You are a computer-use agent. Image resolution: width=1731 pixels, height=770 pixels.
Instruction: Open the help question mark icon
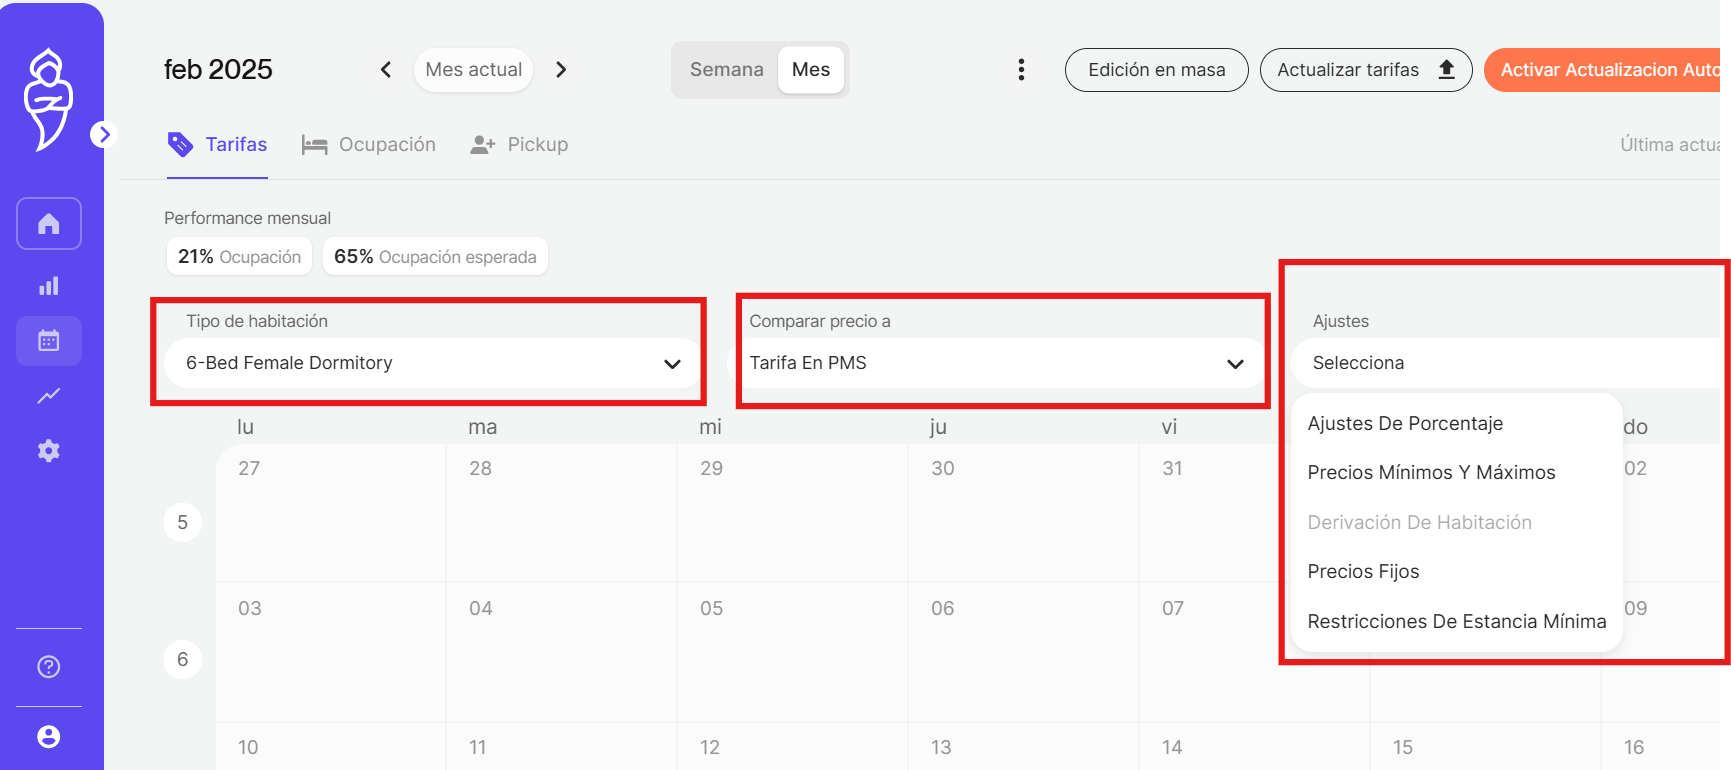pyautogui.click(x=49, y=667)
